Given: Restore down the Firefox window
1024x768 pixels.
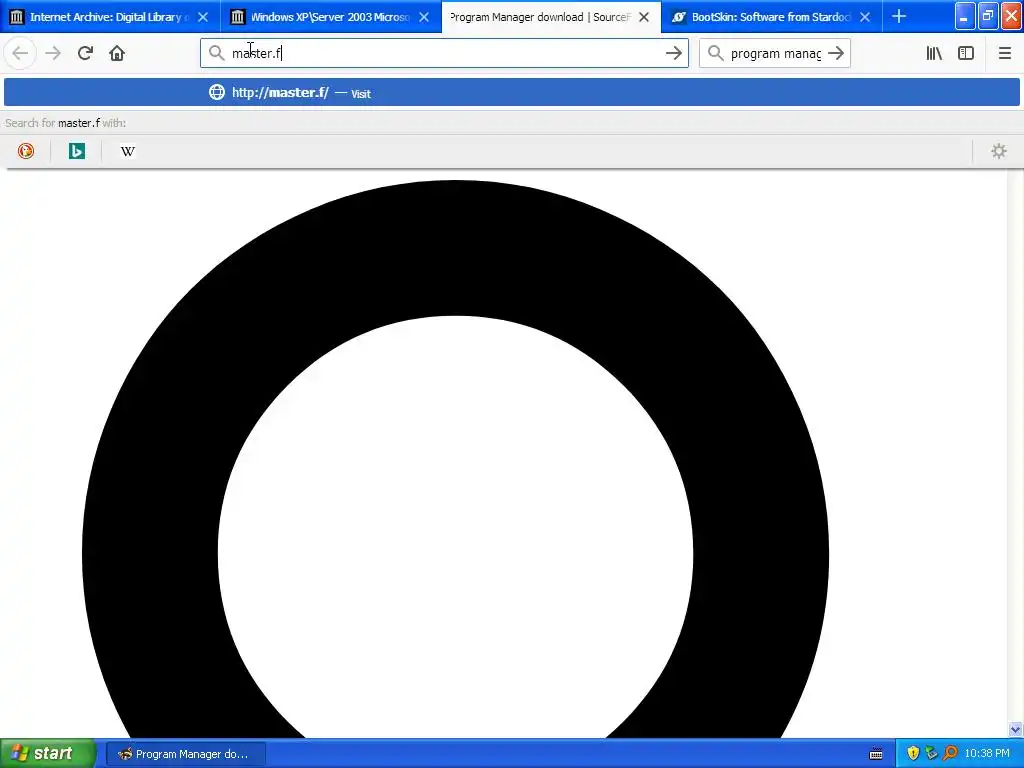Looking at the screenshot, I should [987, 17].
